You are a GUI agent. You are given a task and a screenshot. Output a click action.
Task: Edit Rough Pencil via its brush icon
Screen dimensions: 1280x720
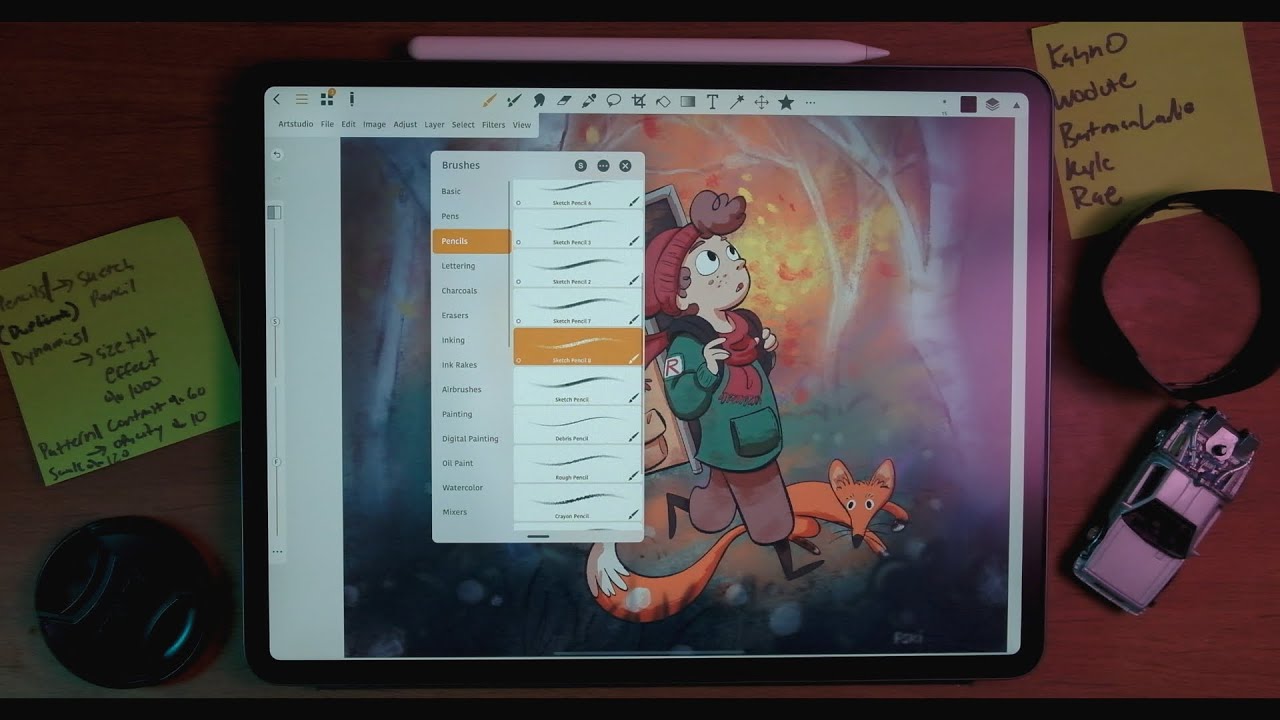[634, 476]
